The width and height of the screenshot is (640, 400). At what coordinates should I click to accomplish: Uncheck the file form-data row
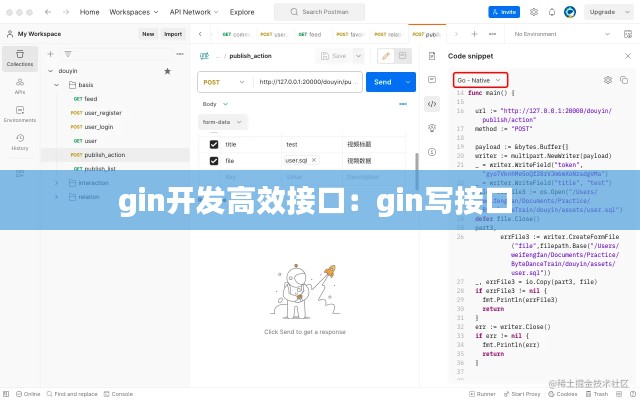tap(213, 160)
